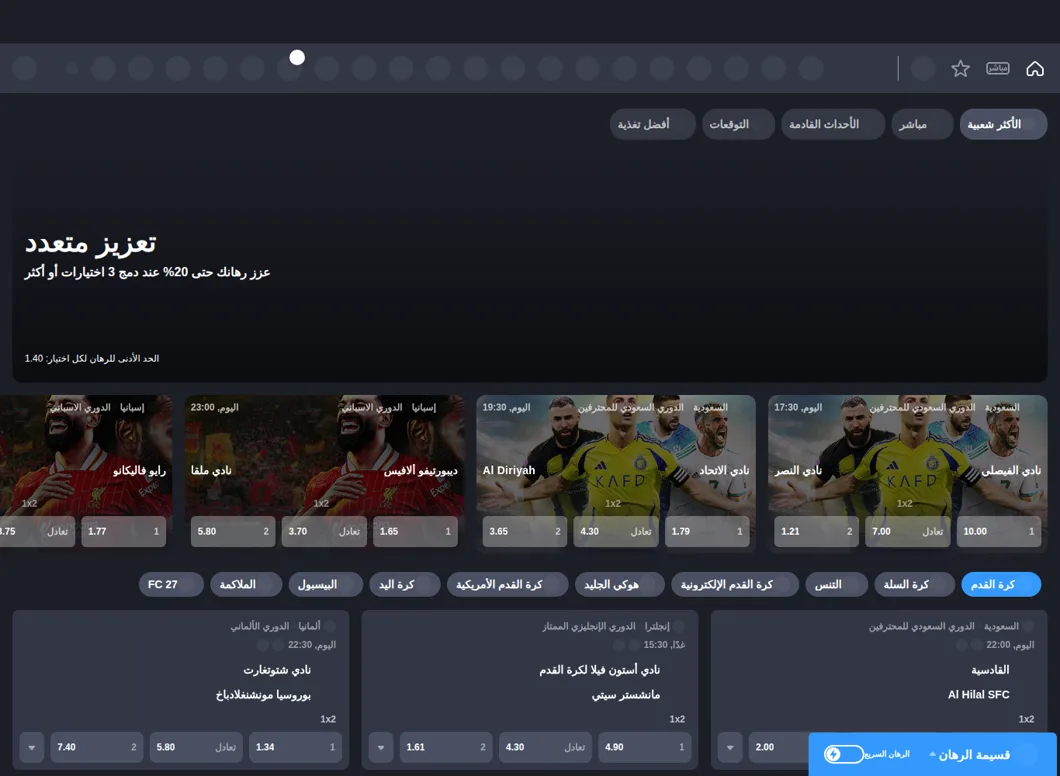
Task: Select the boxing 'الملاكمة' chip
Action: point(246,585)
